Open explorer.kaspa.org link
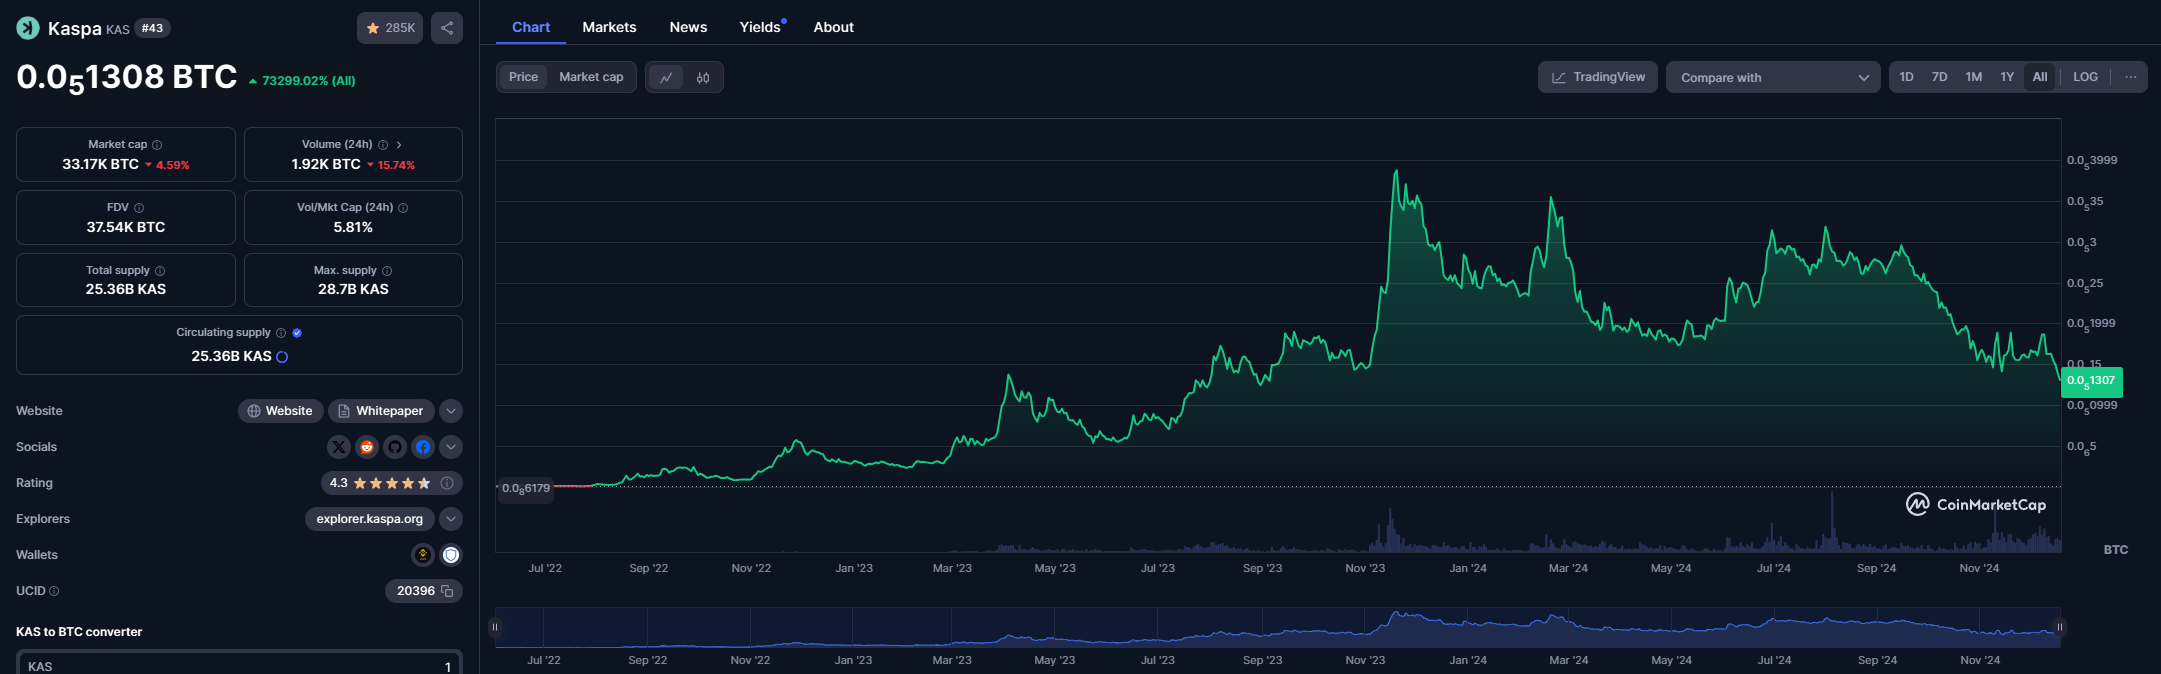 [x=370, y=519]
